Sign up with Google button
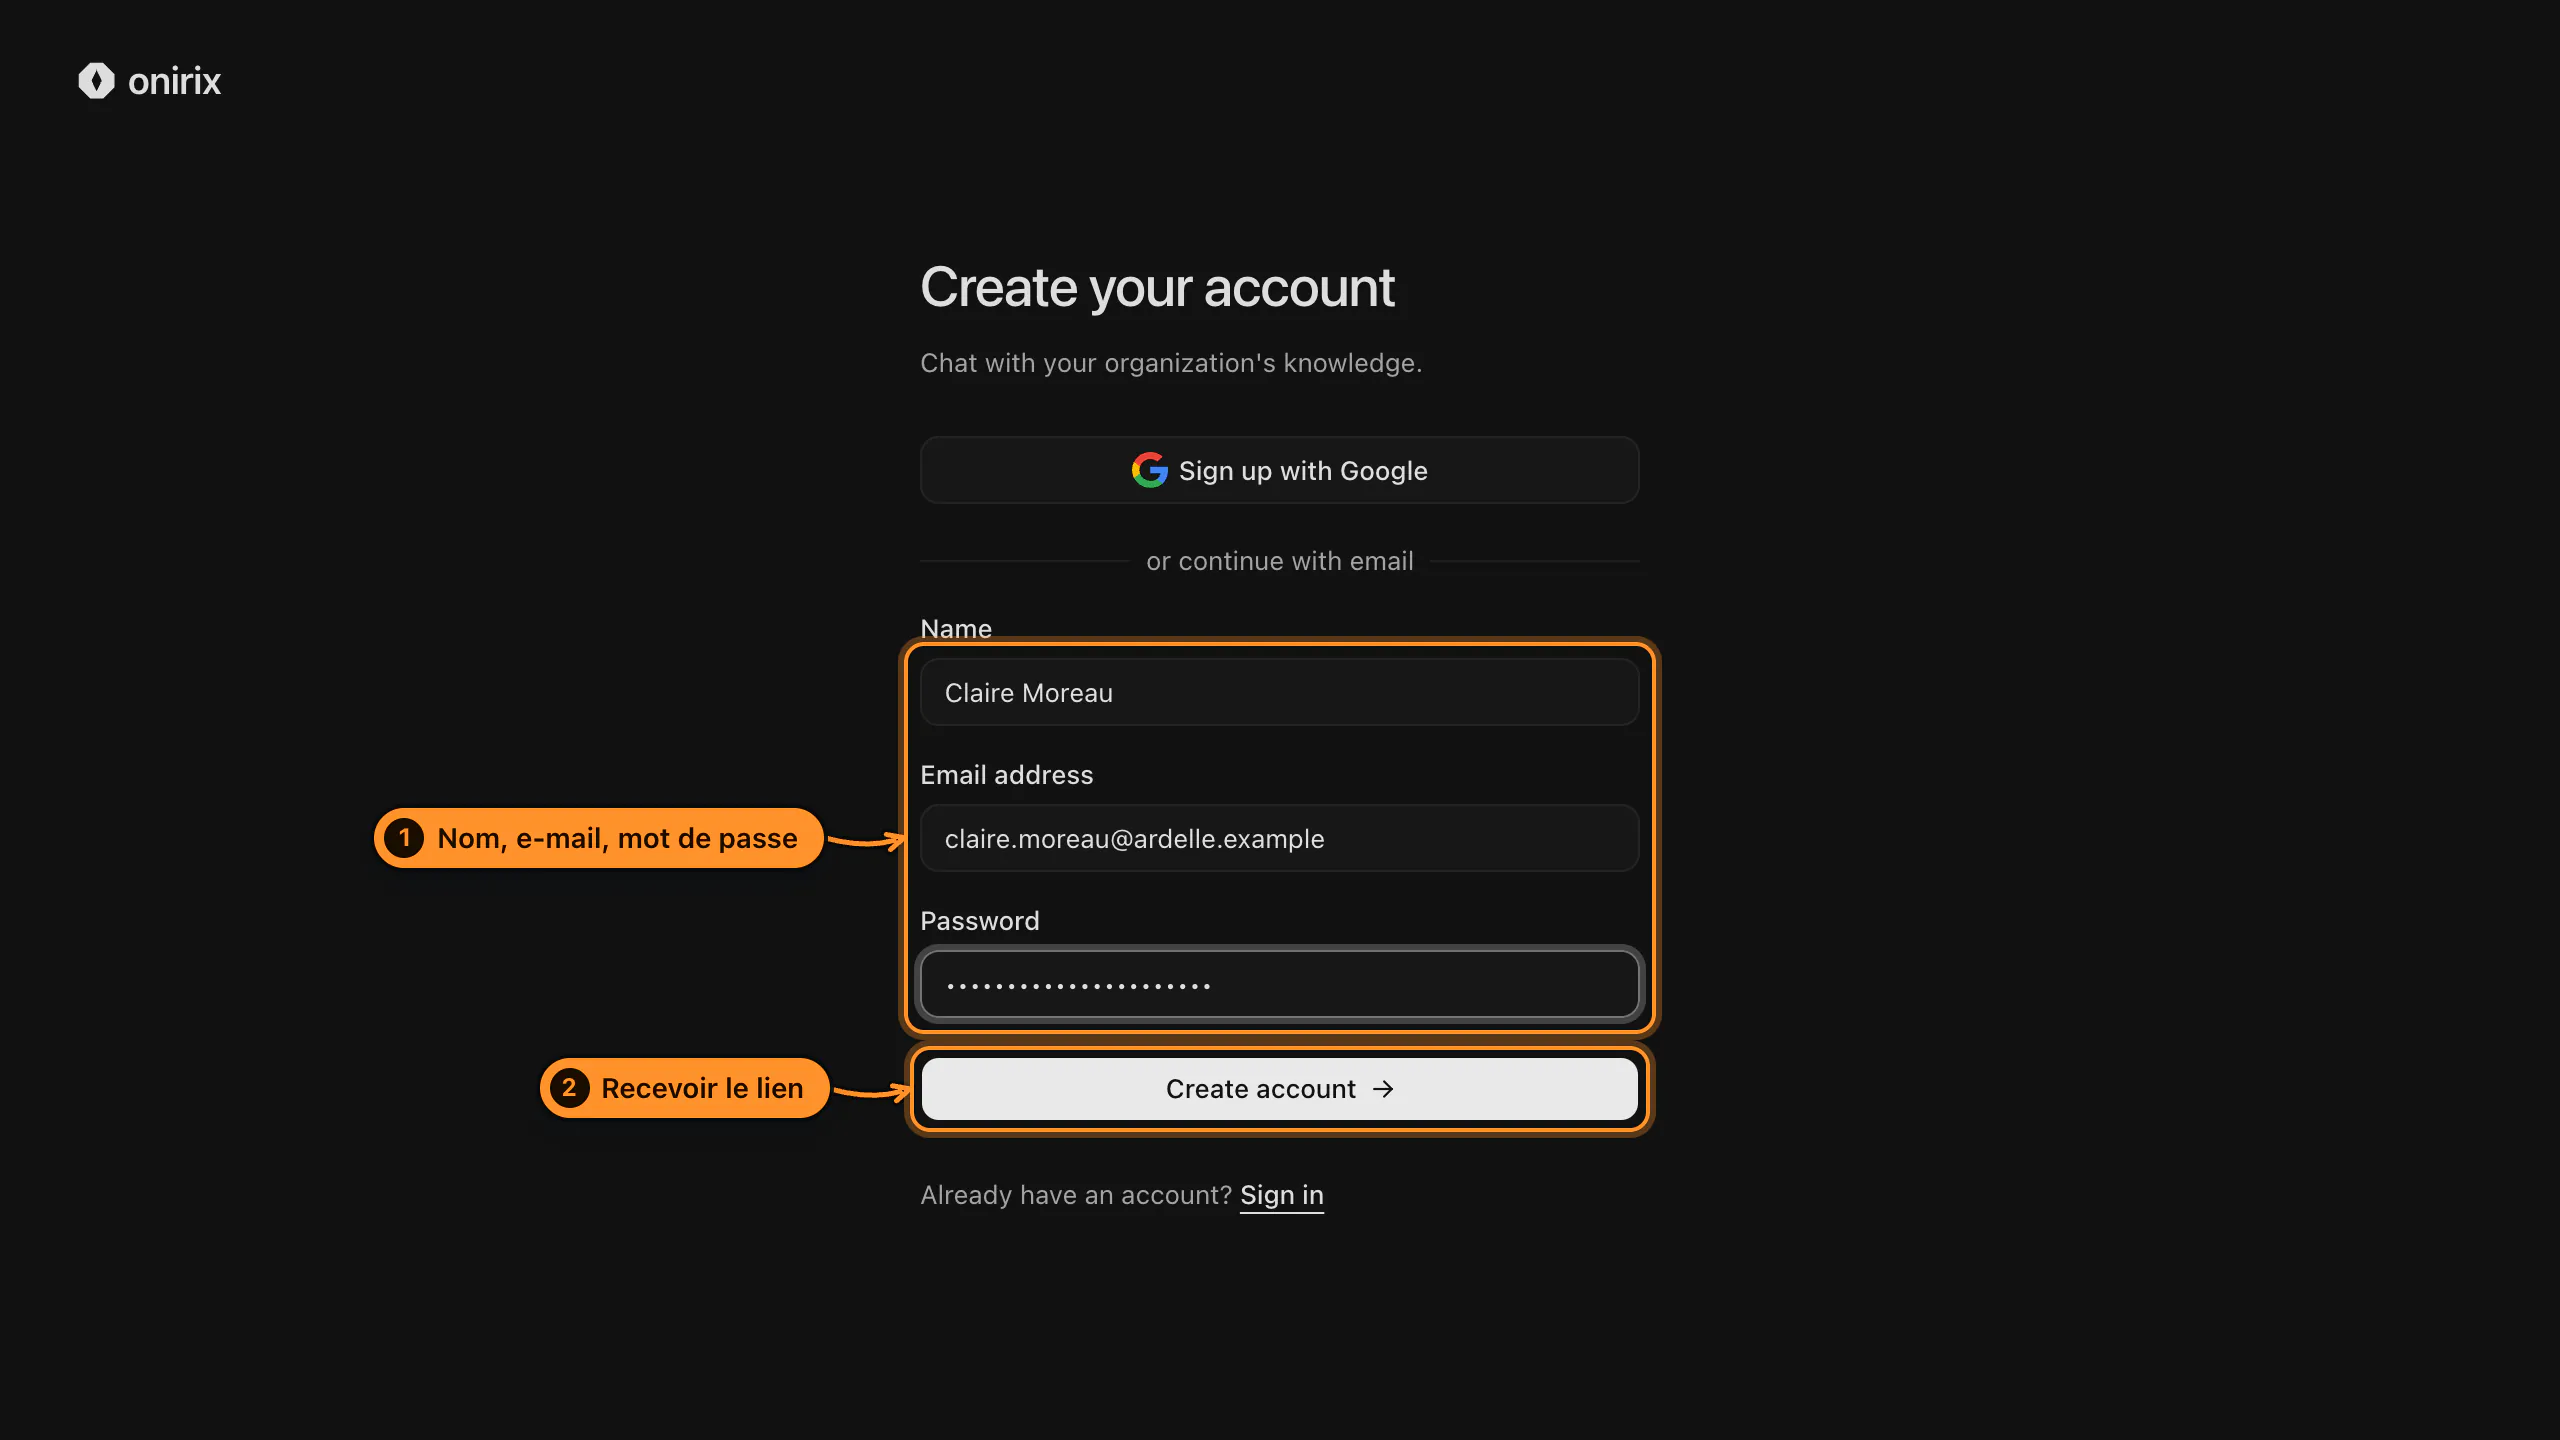 coord(1279,470)
